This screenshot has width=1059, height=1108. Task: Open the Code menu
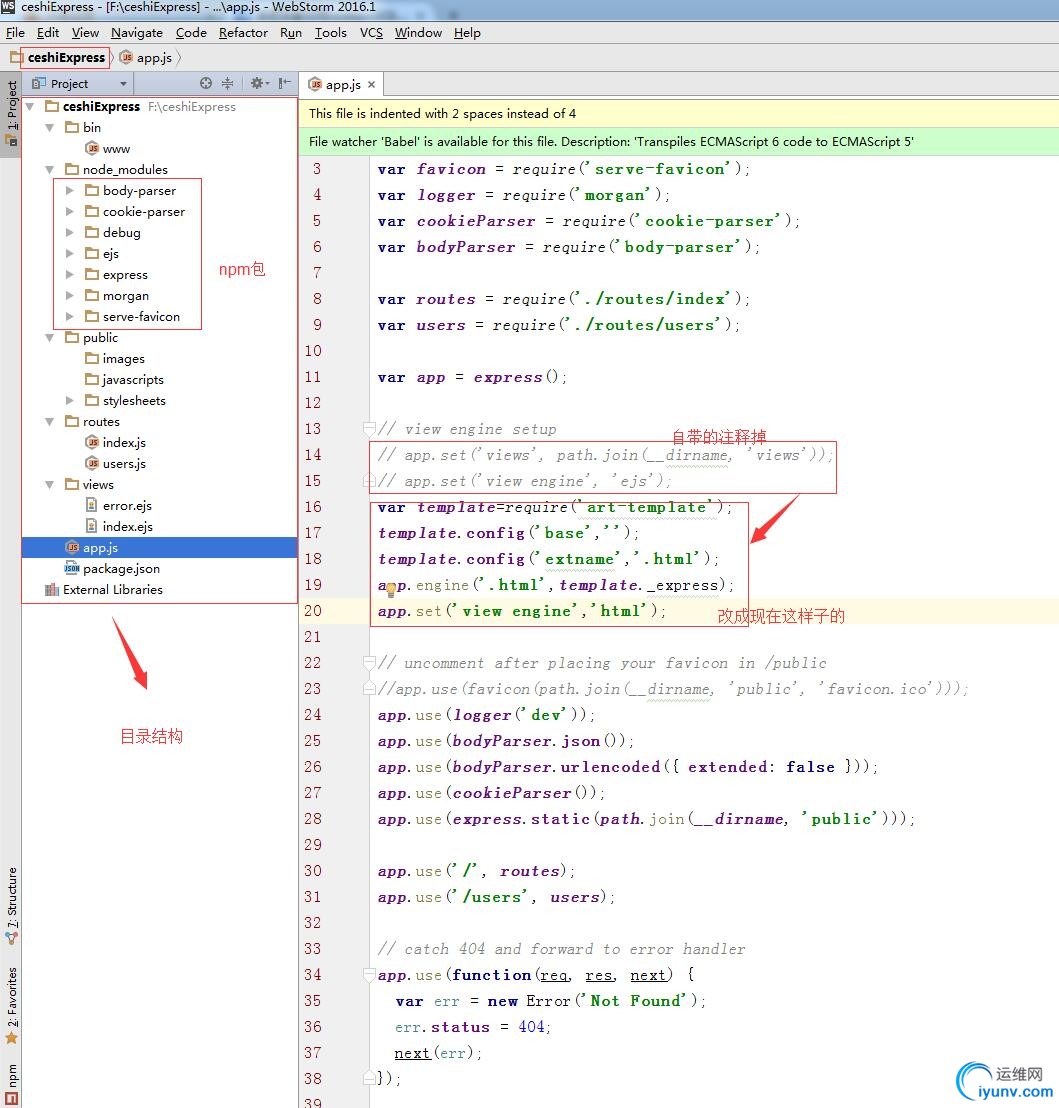(191, 33)
